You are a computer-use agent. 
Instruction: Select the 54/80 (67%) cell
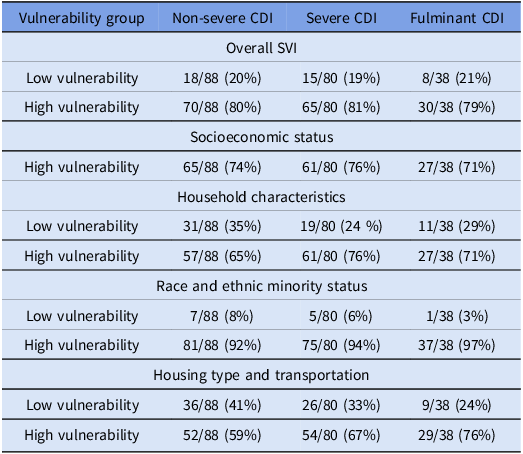coord(341,435)
